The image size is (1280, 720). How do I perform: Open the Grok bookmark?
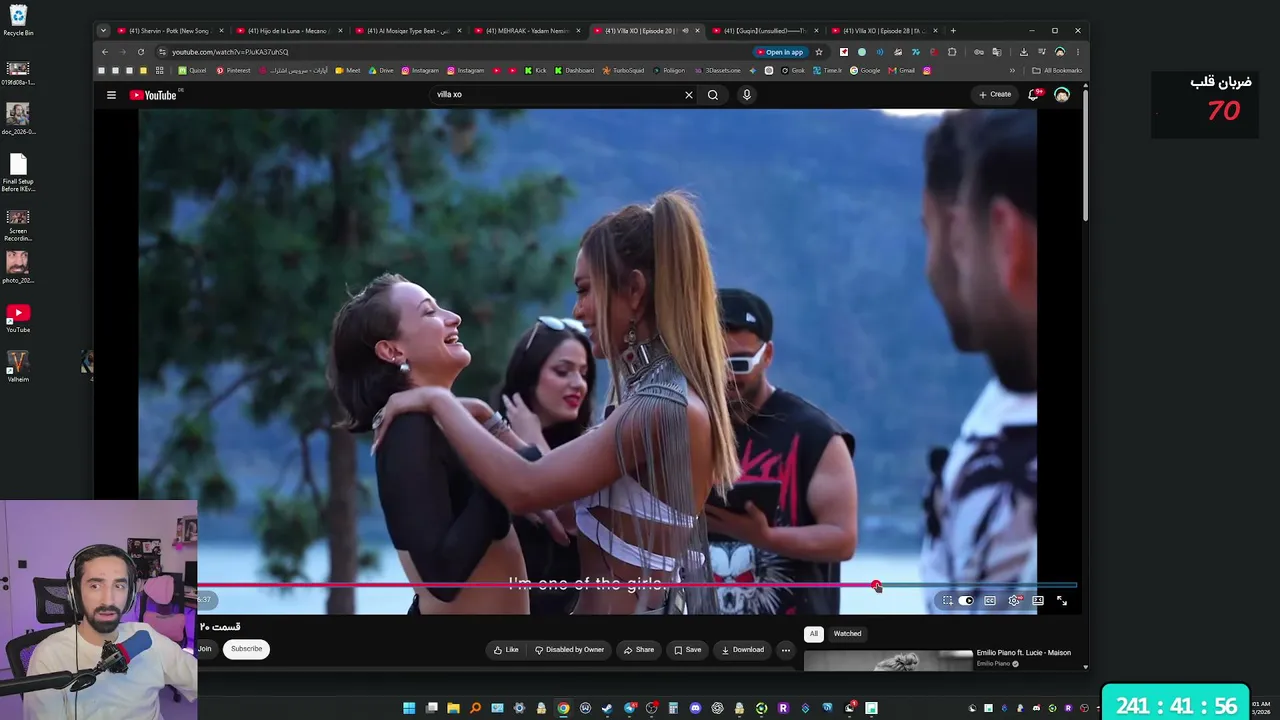(792, 71)
